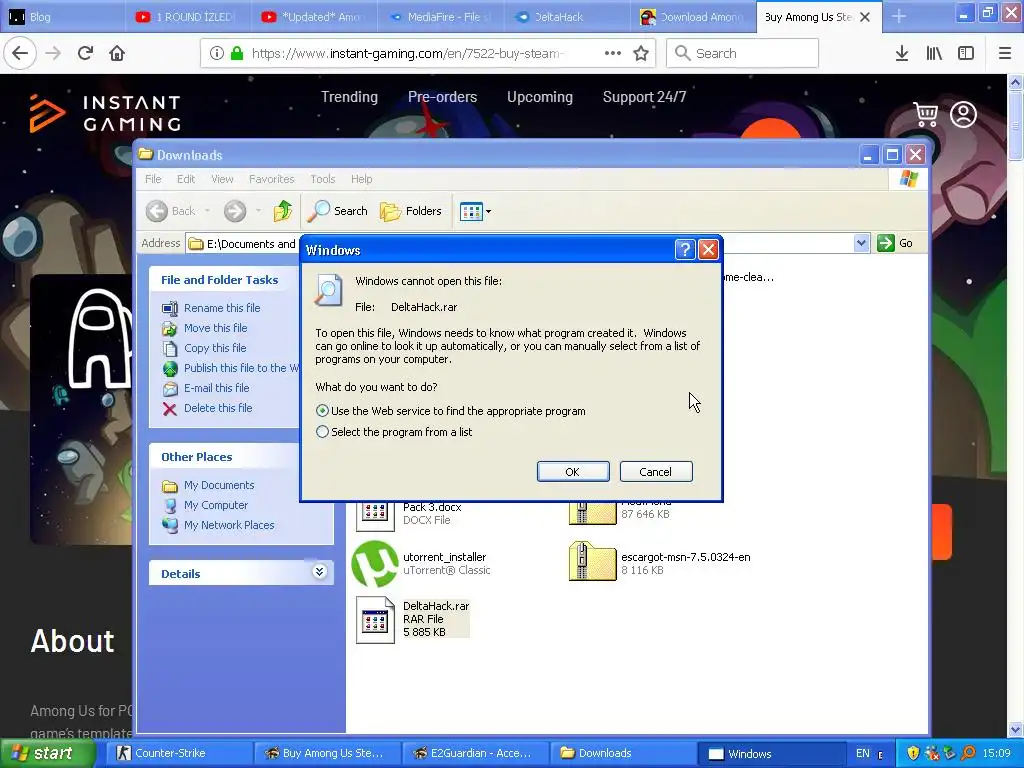Click the browser page vertical scrollbar
1024x768 pixels.
point(1016,404)
